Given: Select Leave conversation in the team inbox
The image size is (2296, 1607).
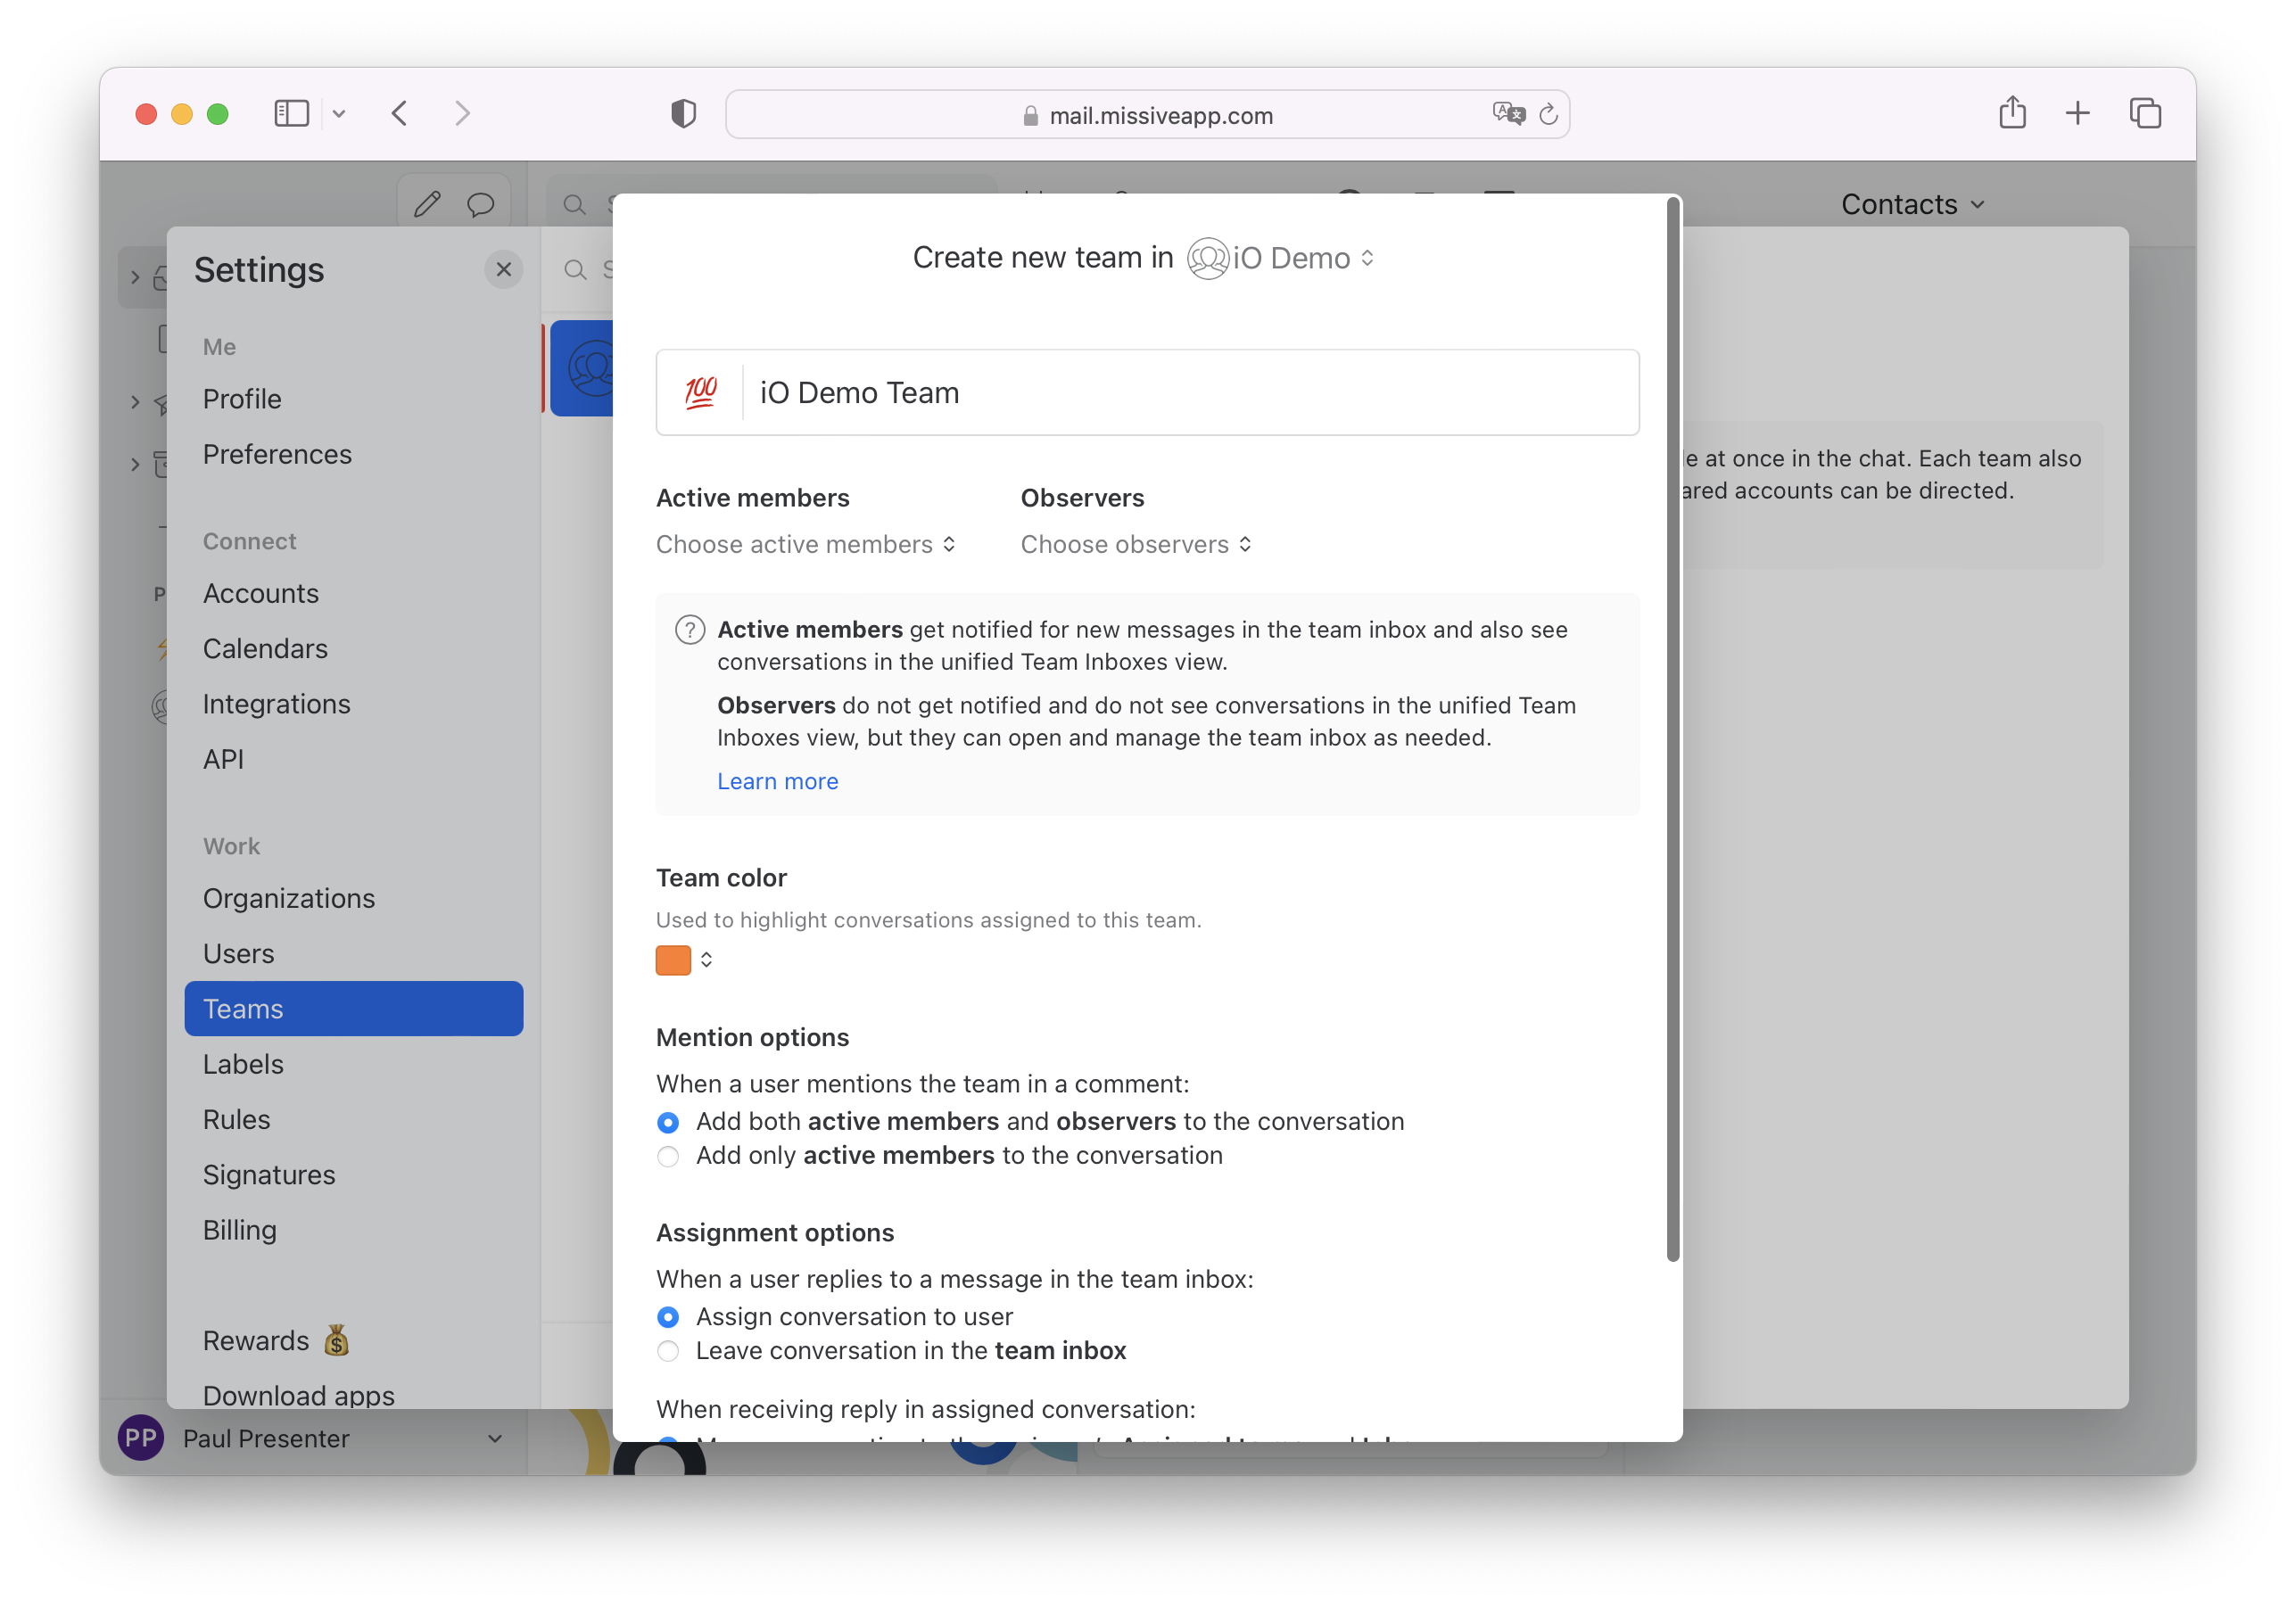Looking at the screenshot, I should (668, 1351).
